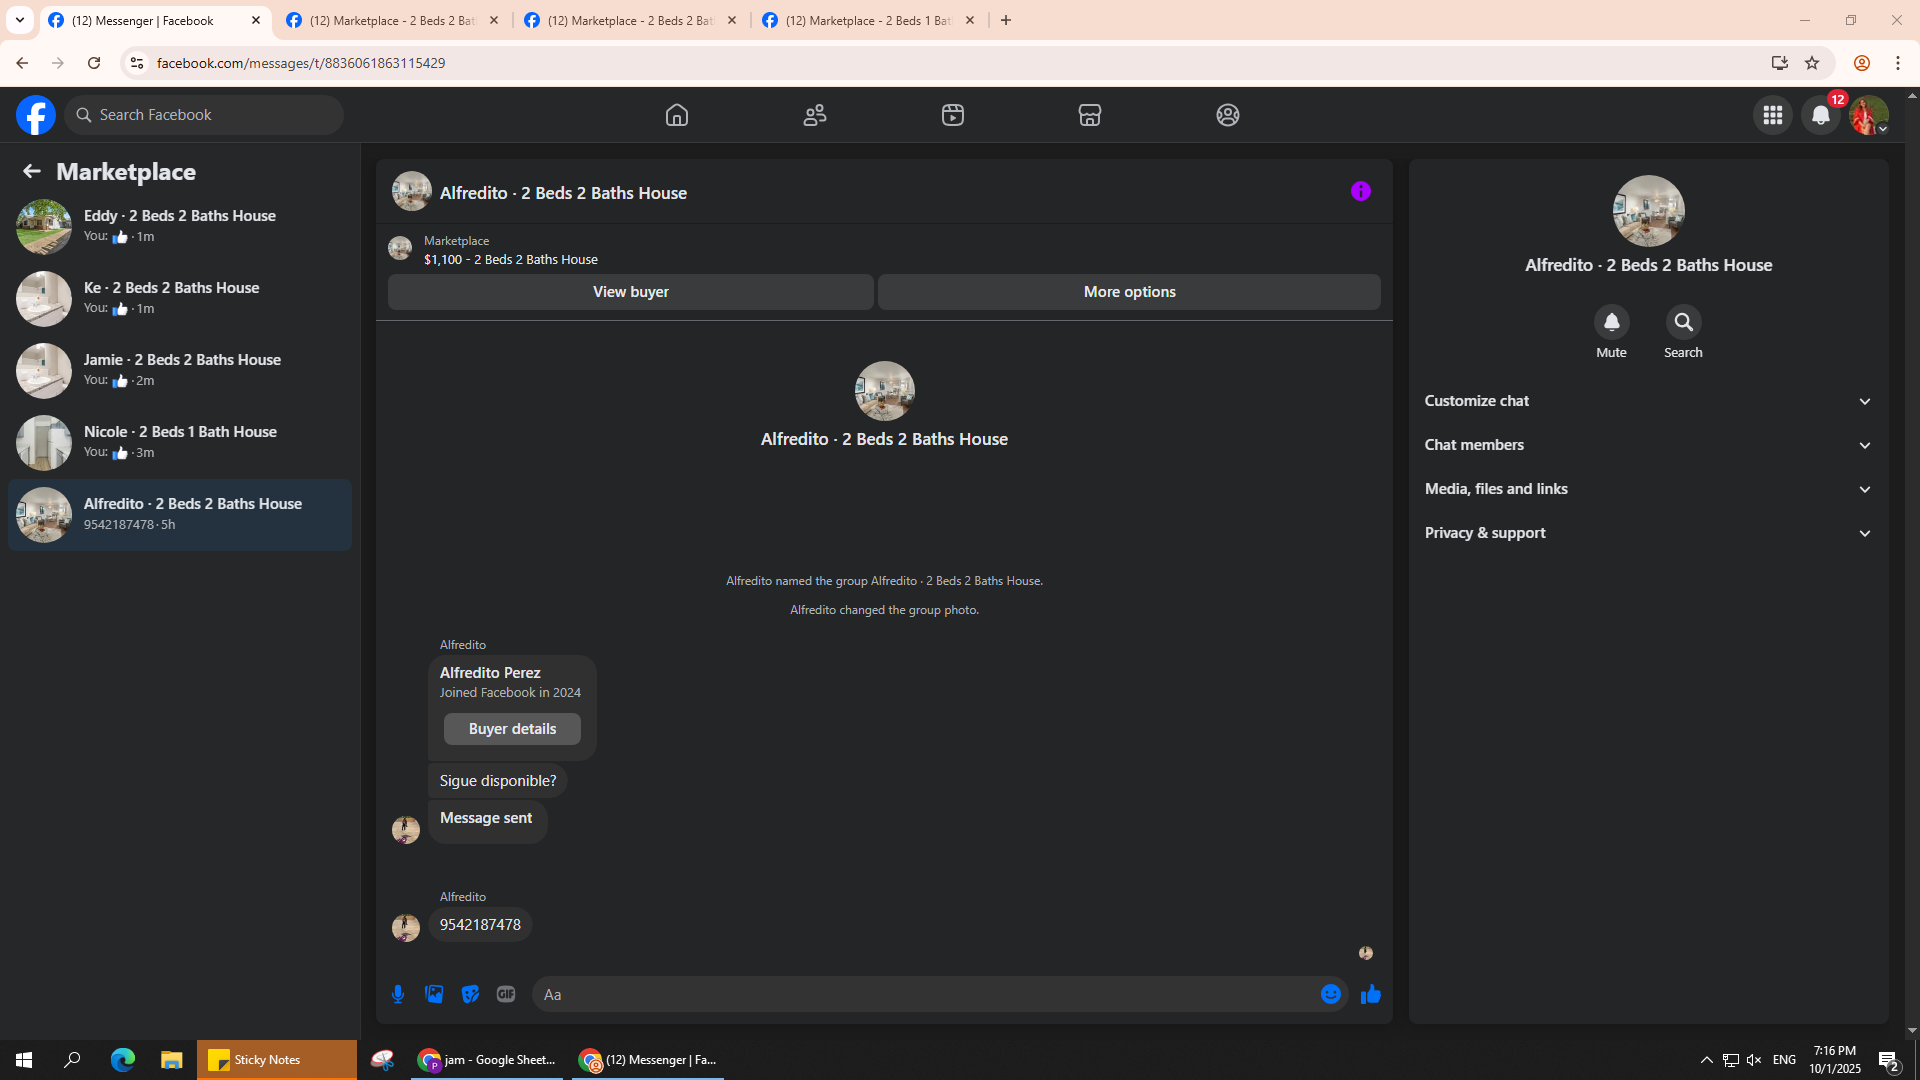Open the account menu from profile avatar
The image size is (1920, 1080).
pos(1868,115)
